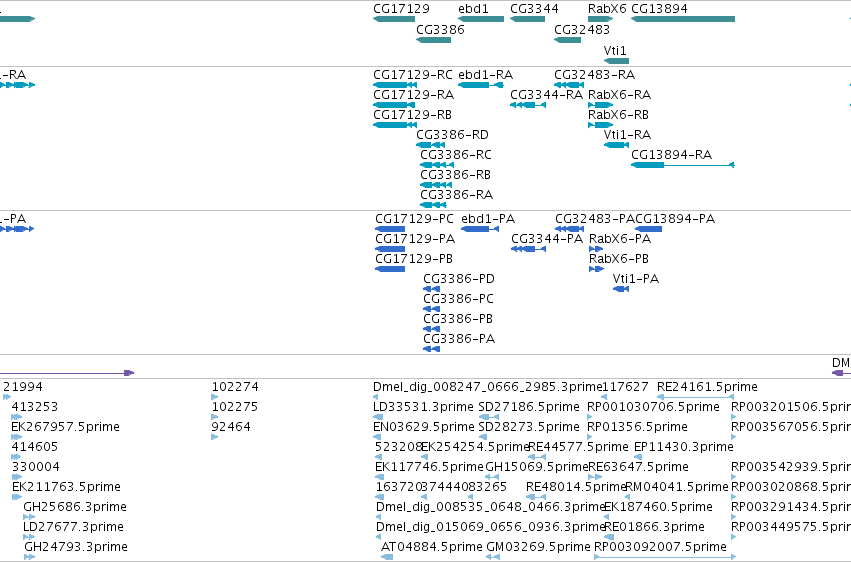The height and width of the screenshot is (562, 851).
Task: Select EST SD28273.5prime
Action: coord(481,437)
